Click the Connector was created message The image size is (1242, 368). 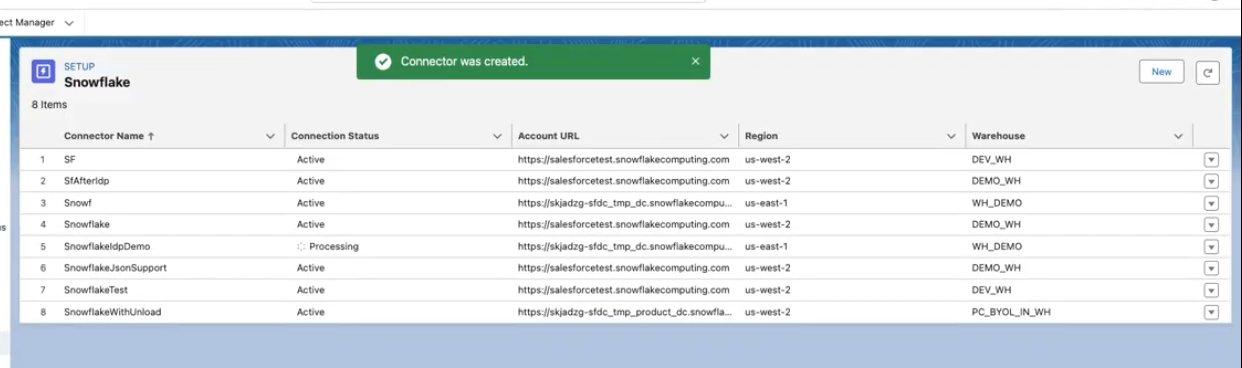click(x=464, y=62)
